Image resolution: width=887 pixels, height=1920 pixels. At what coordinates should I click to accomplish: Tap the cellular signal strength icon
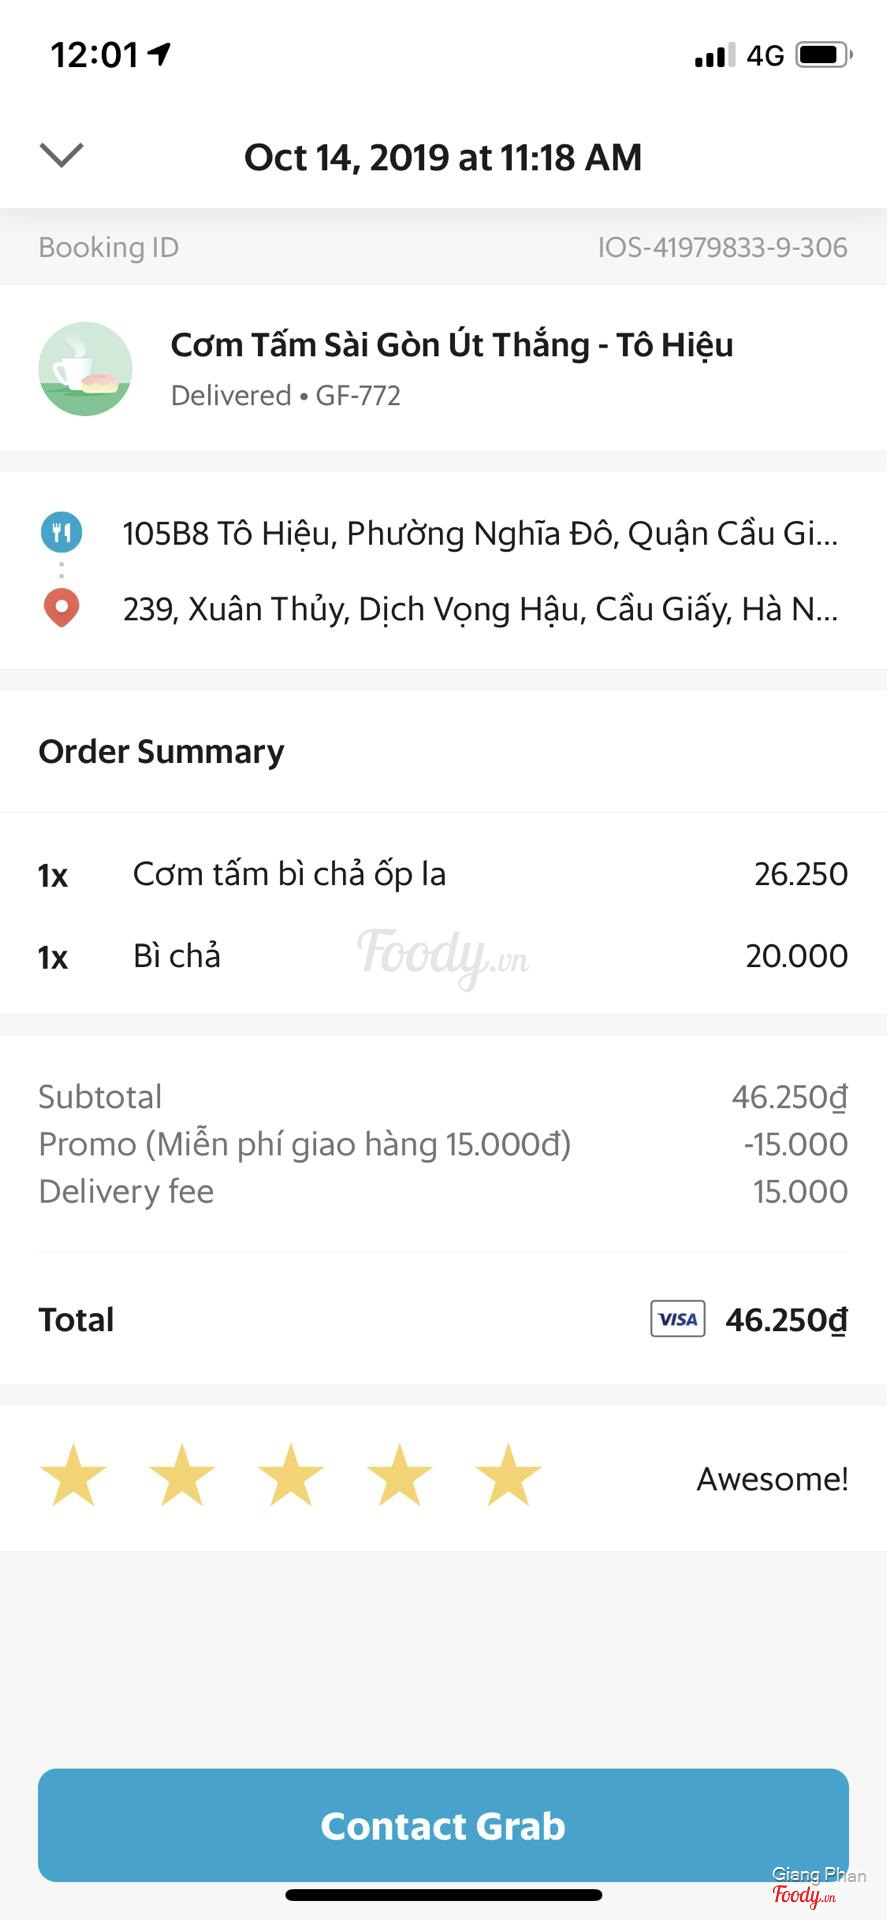[x=714, y=55]
